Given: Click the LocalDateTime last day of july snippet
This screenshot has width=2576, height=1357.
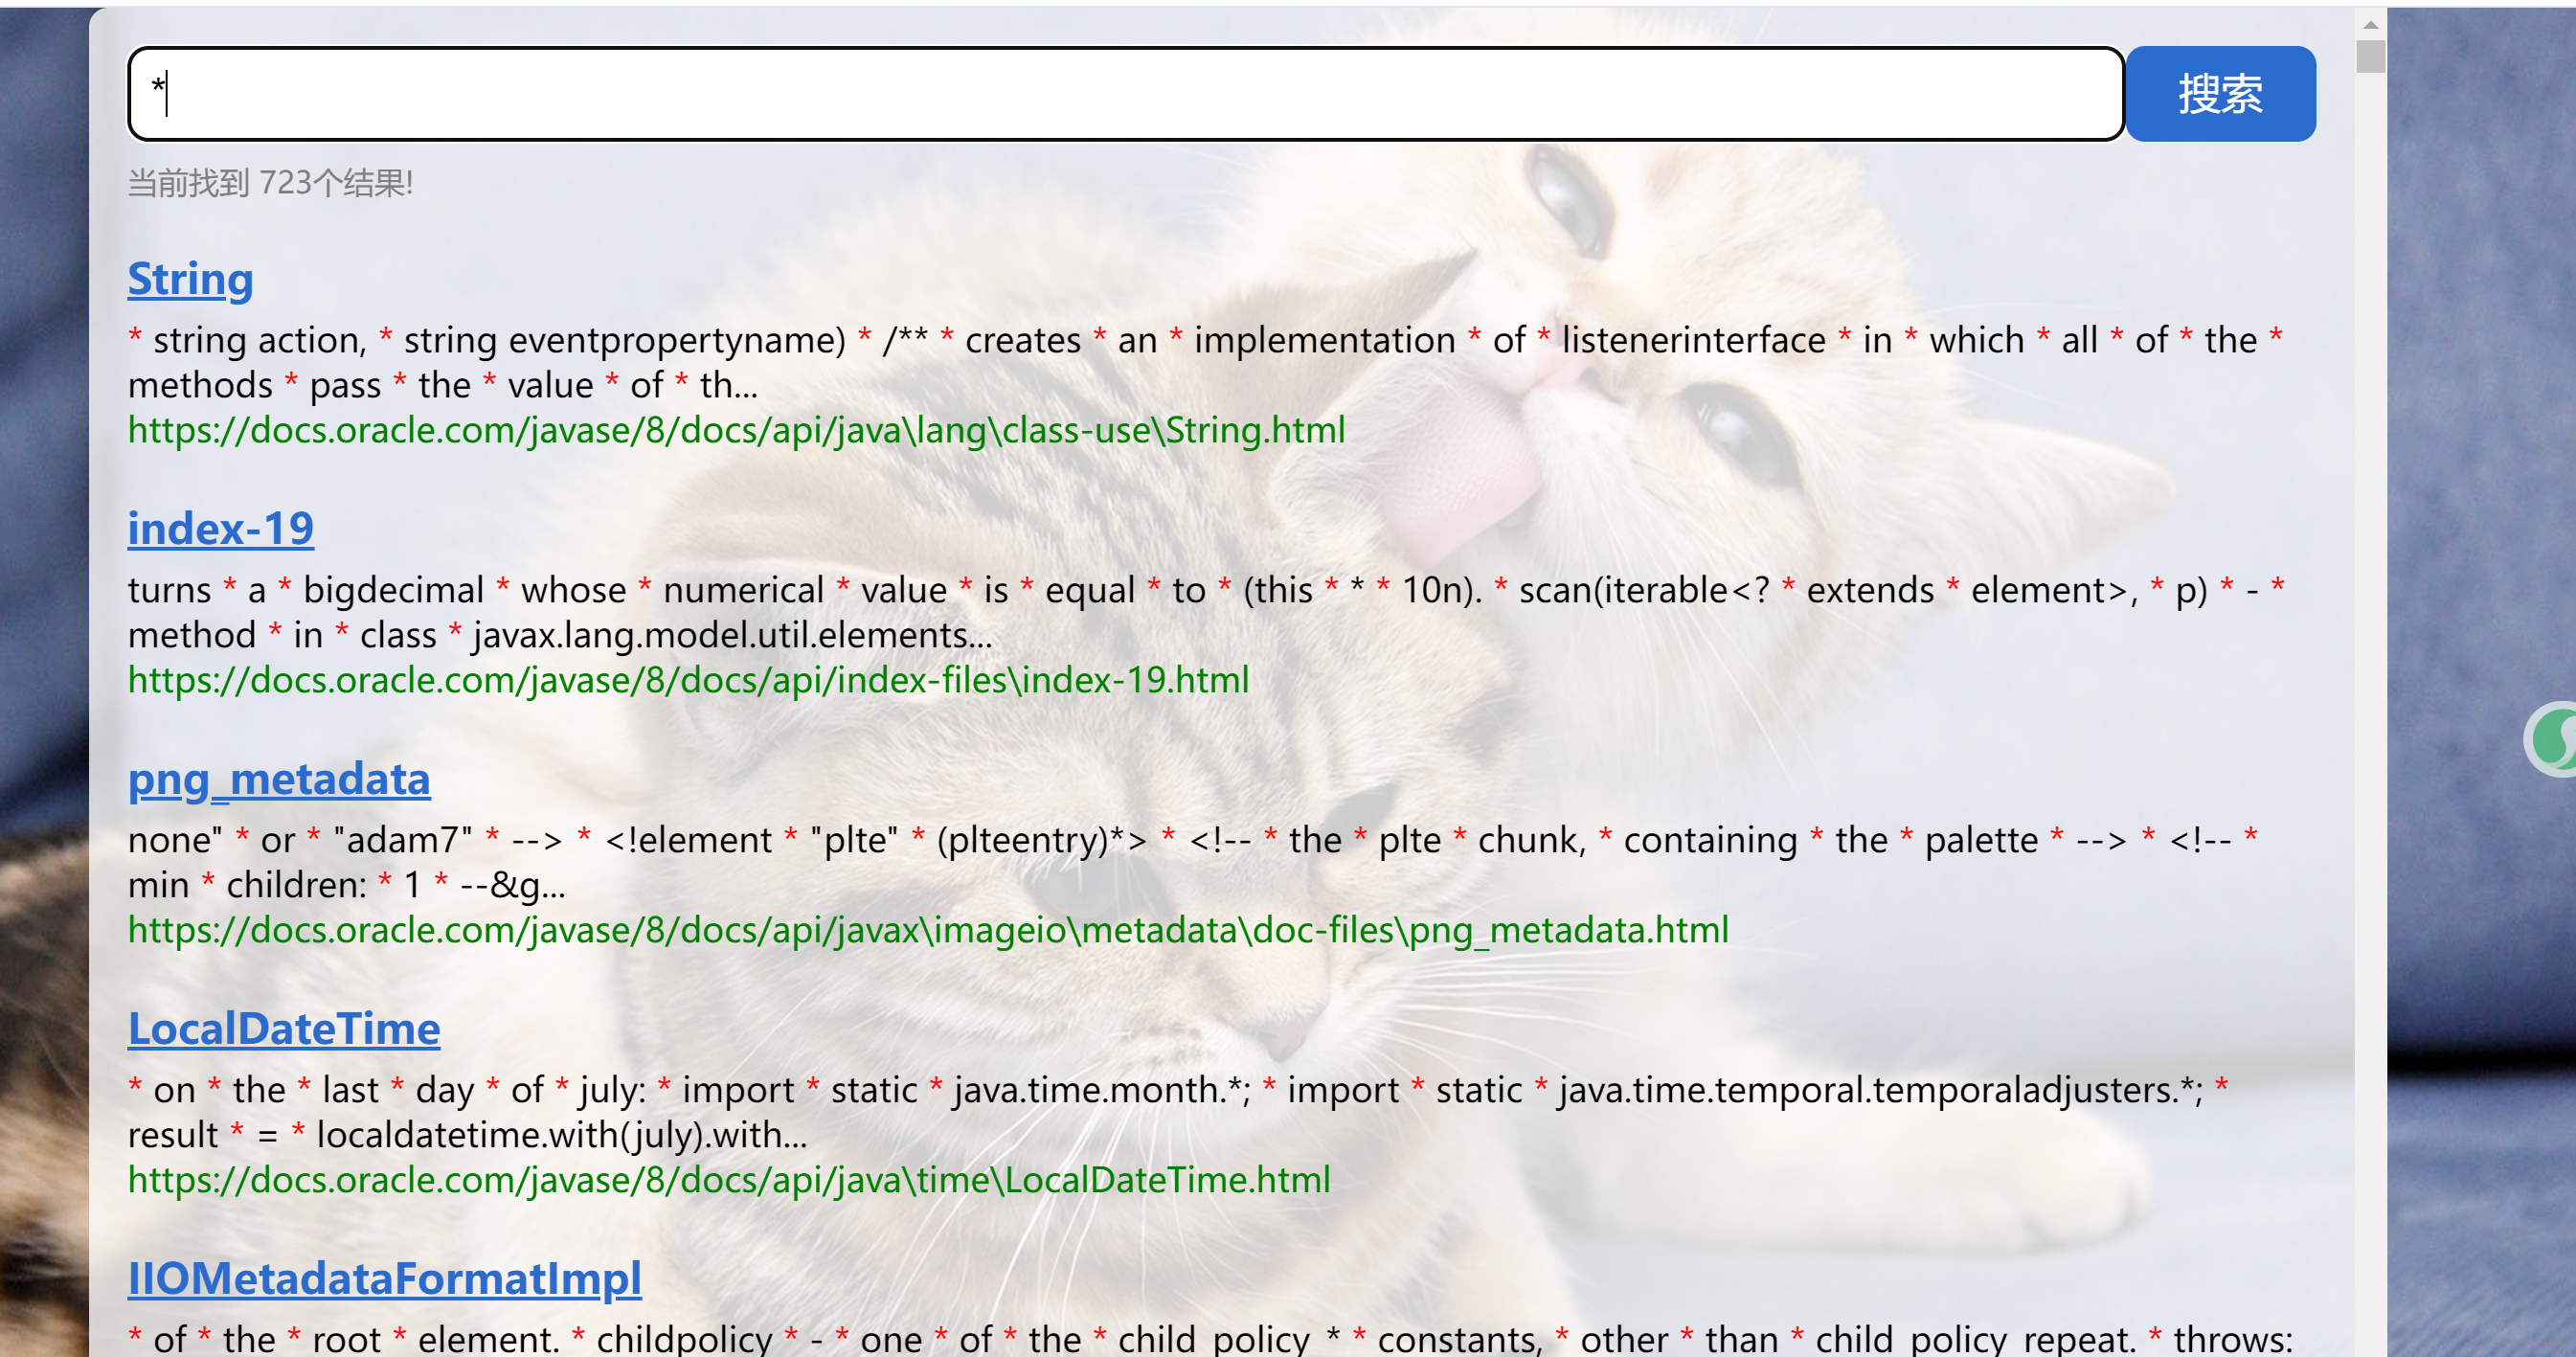Looking at the screenshot, I should click(x=1178, y=1112).
